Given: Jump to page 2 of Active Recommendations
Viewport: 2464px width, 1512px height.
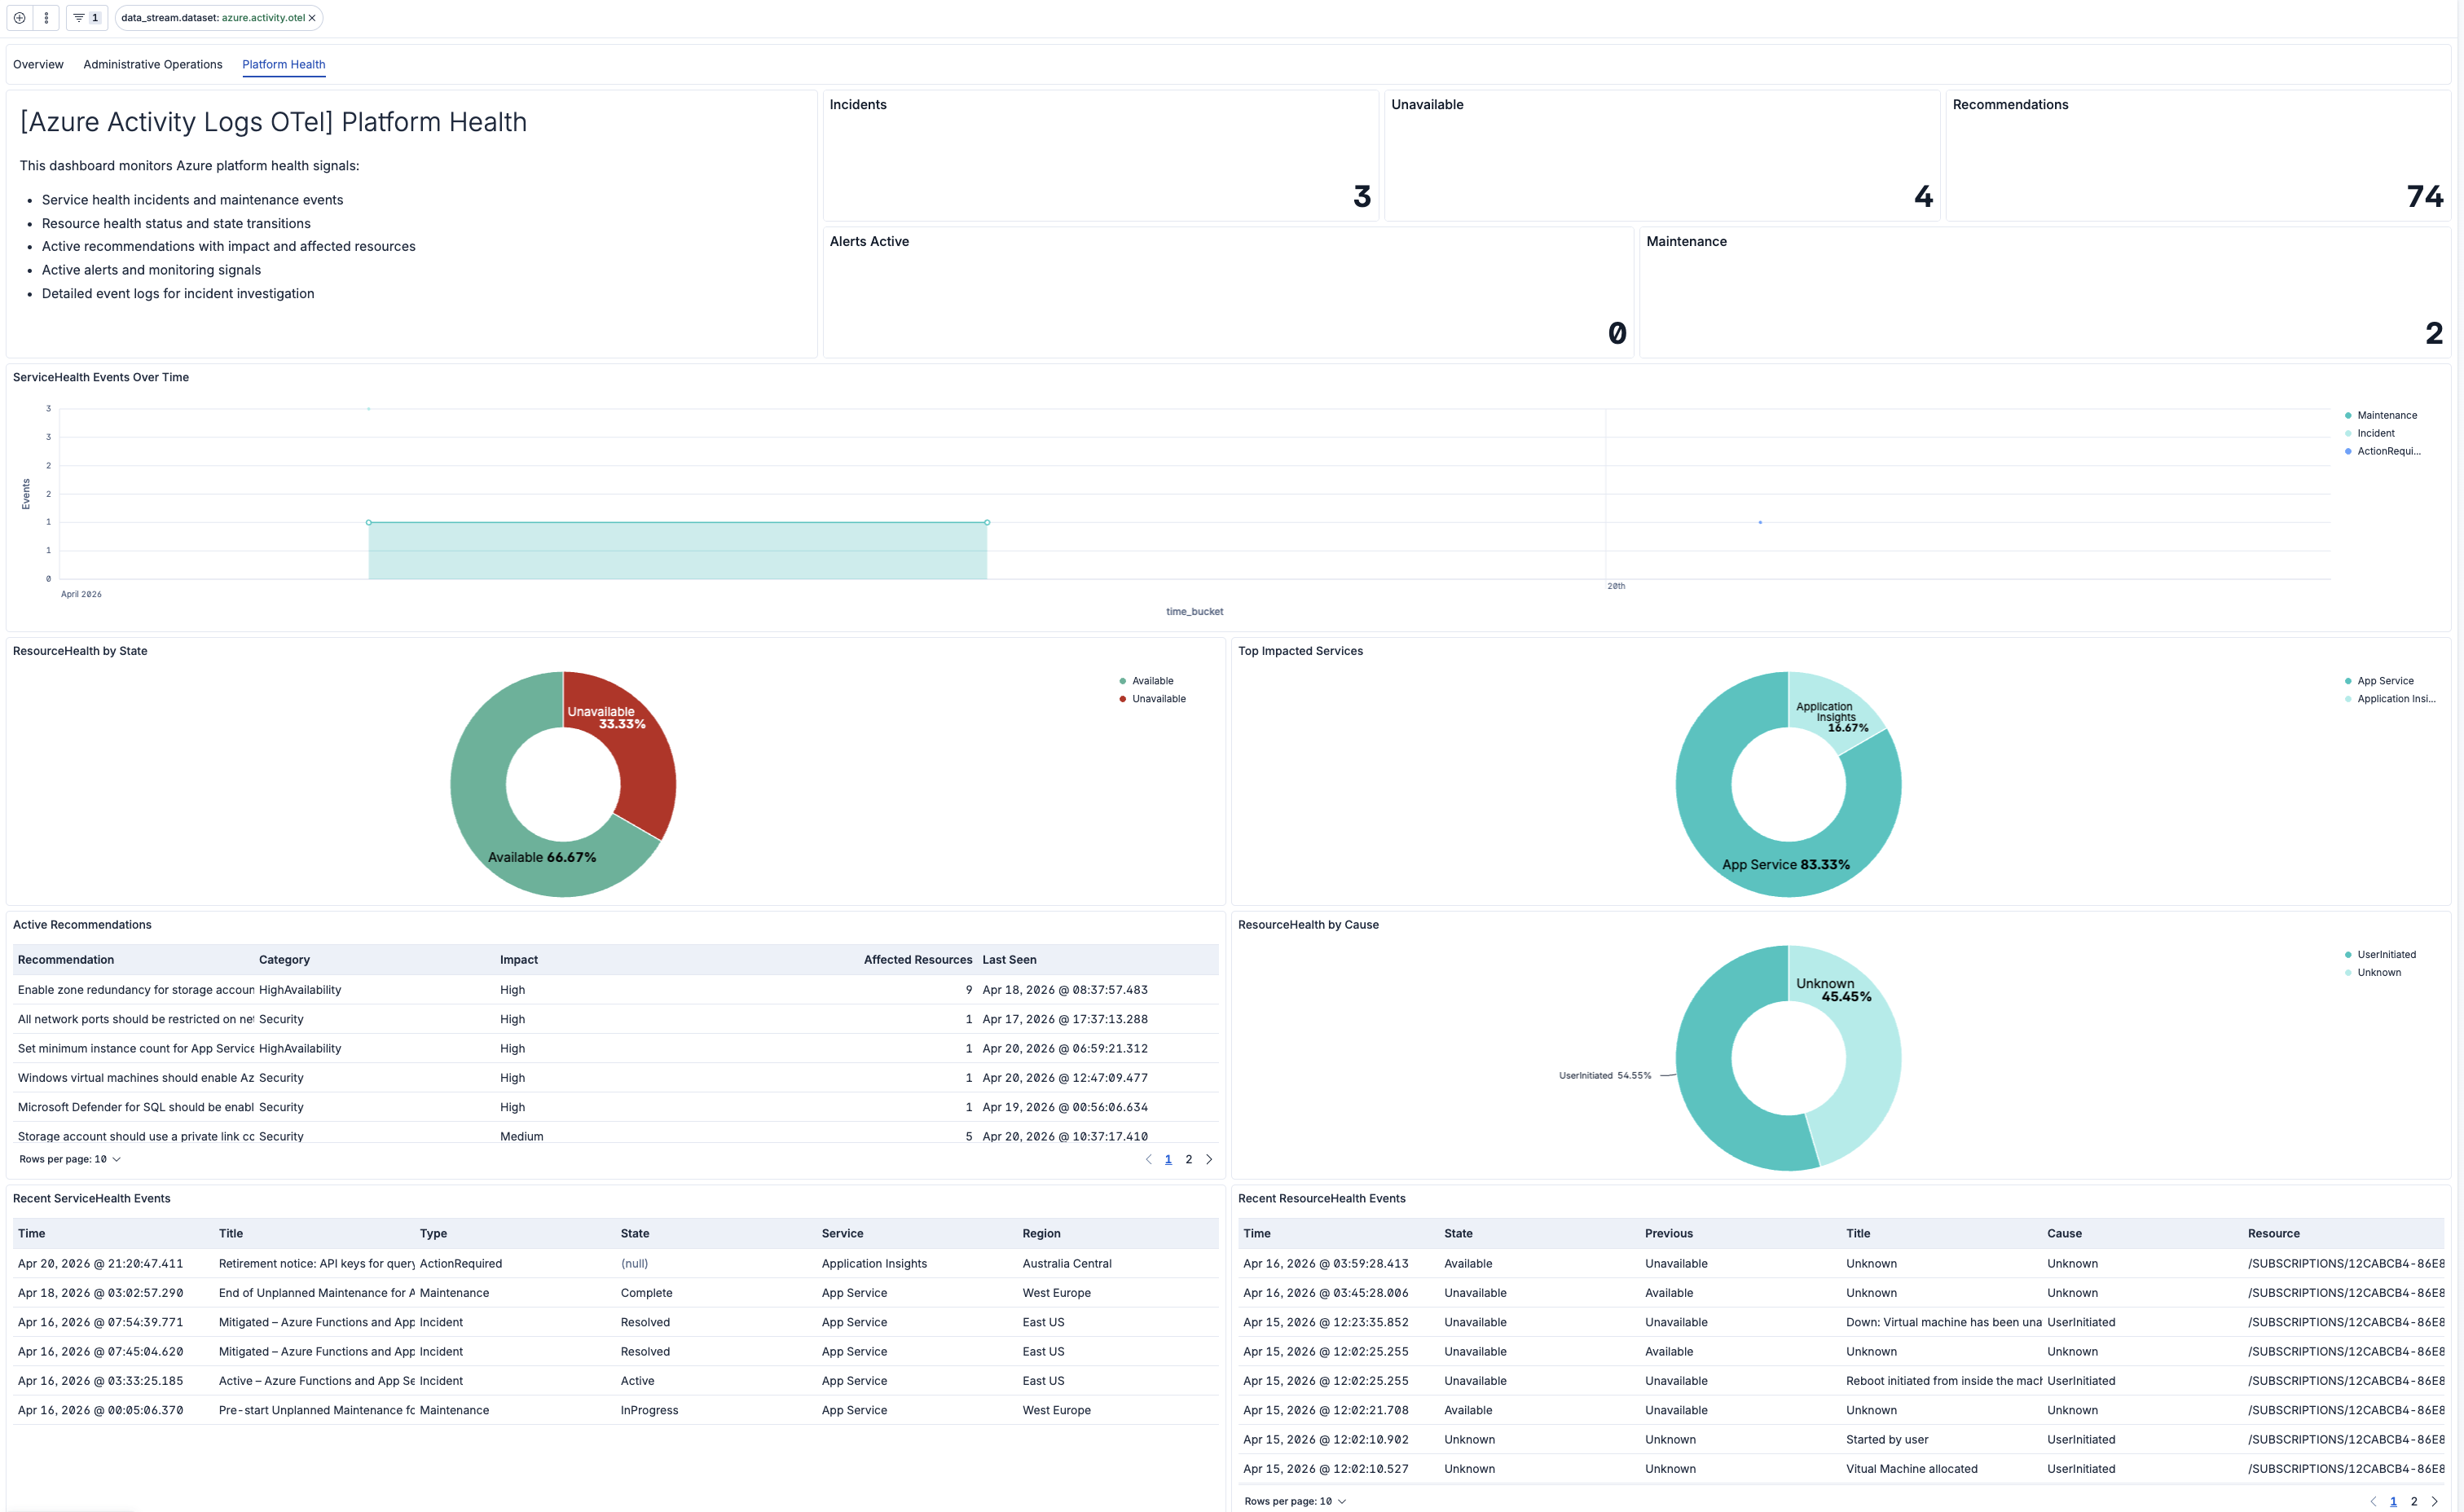Looking at the screenshot, I should pos(1189,1159).
